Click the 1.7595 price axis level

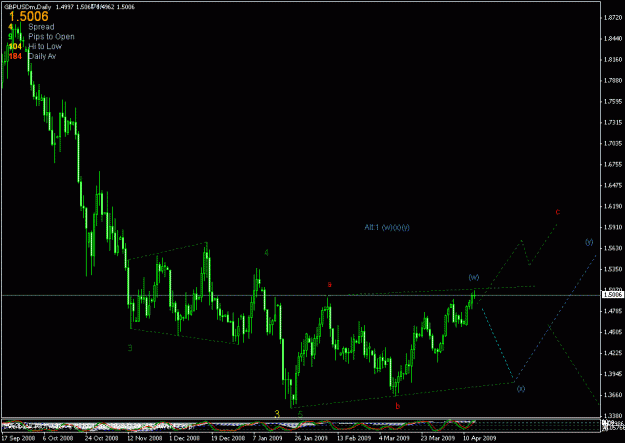pos(613,102)
